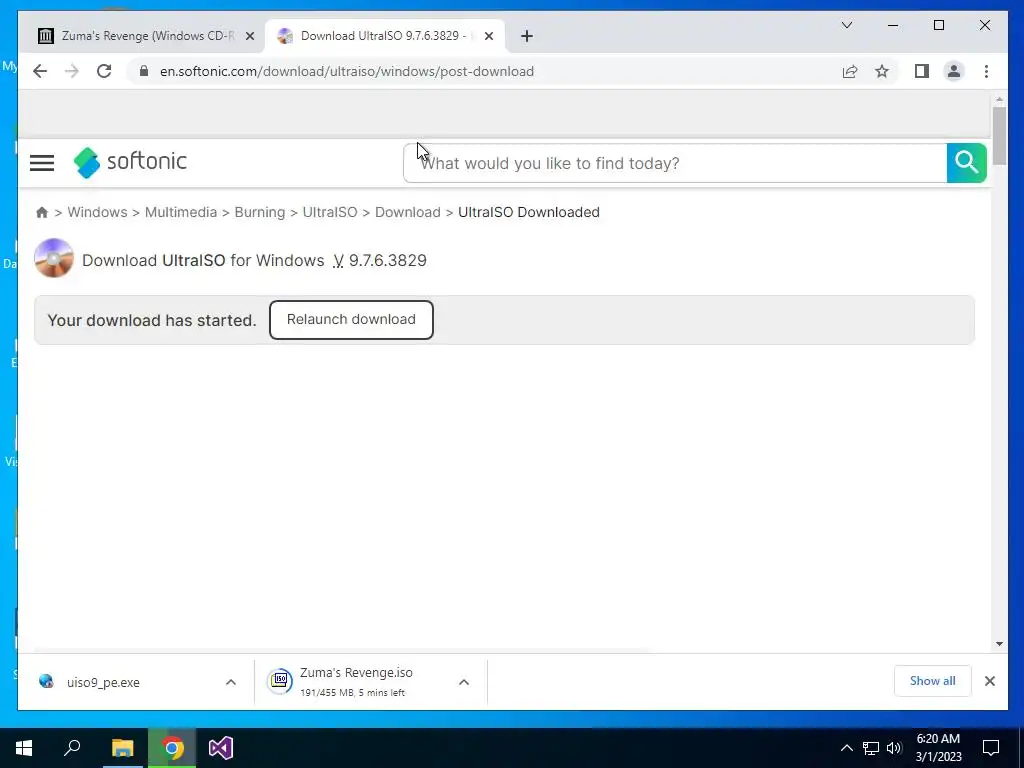1024x768 pixels.
Task: Click the 'UltraISO Downloaded' breadcrumb text
Action: click(x=528, y=212)
